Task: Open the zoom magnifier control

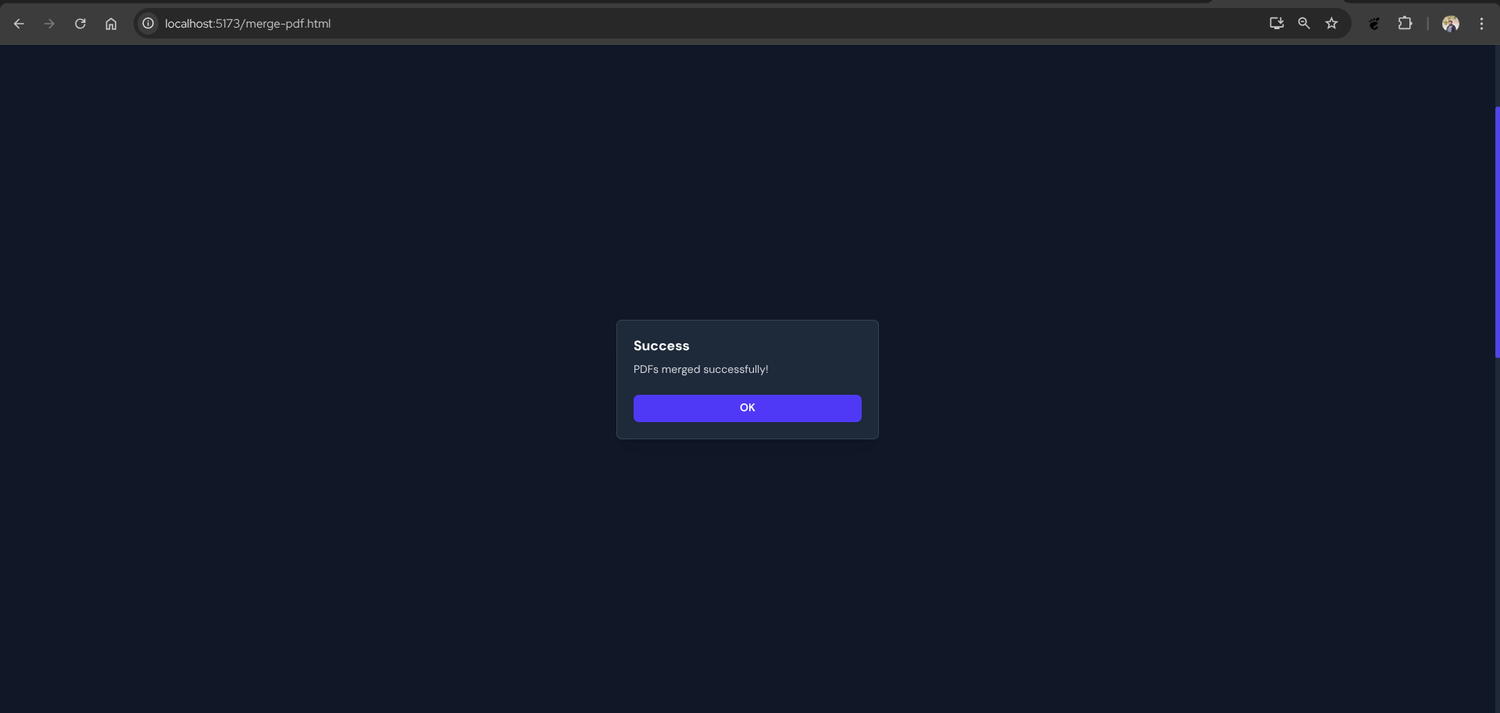Action: [1304, 23]
